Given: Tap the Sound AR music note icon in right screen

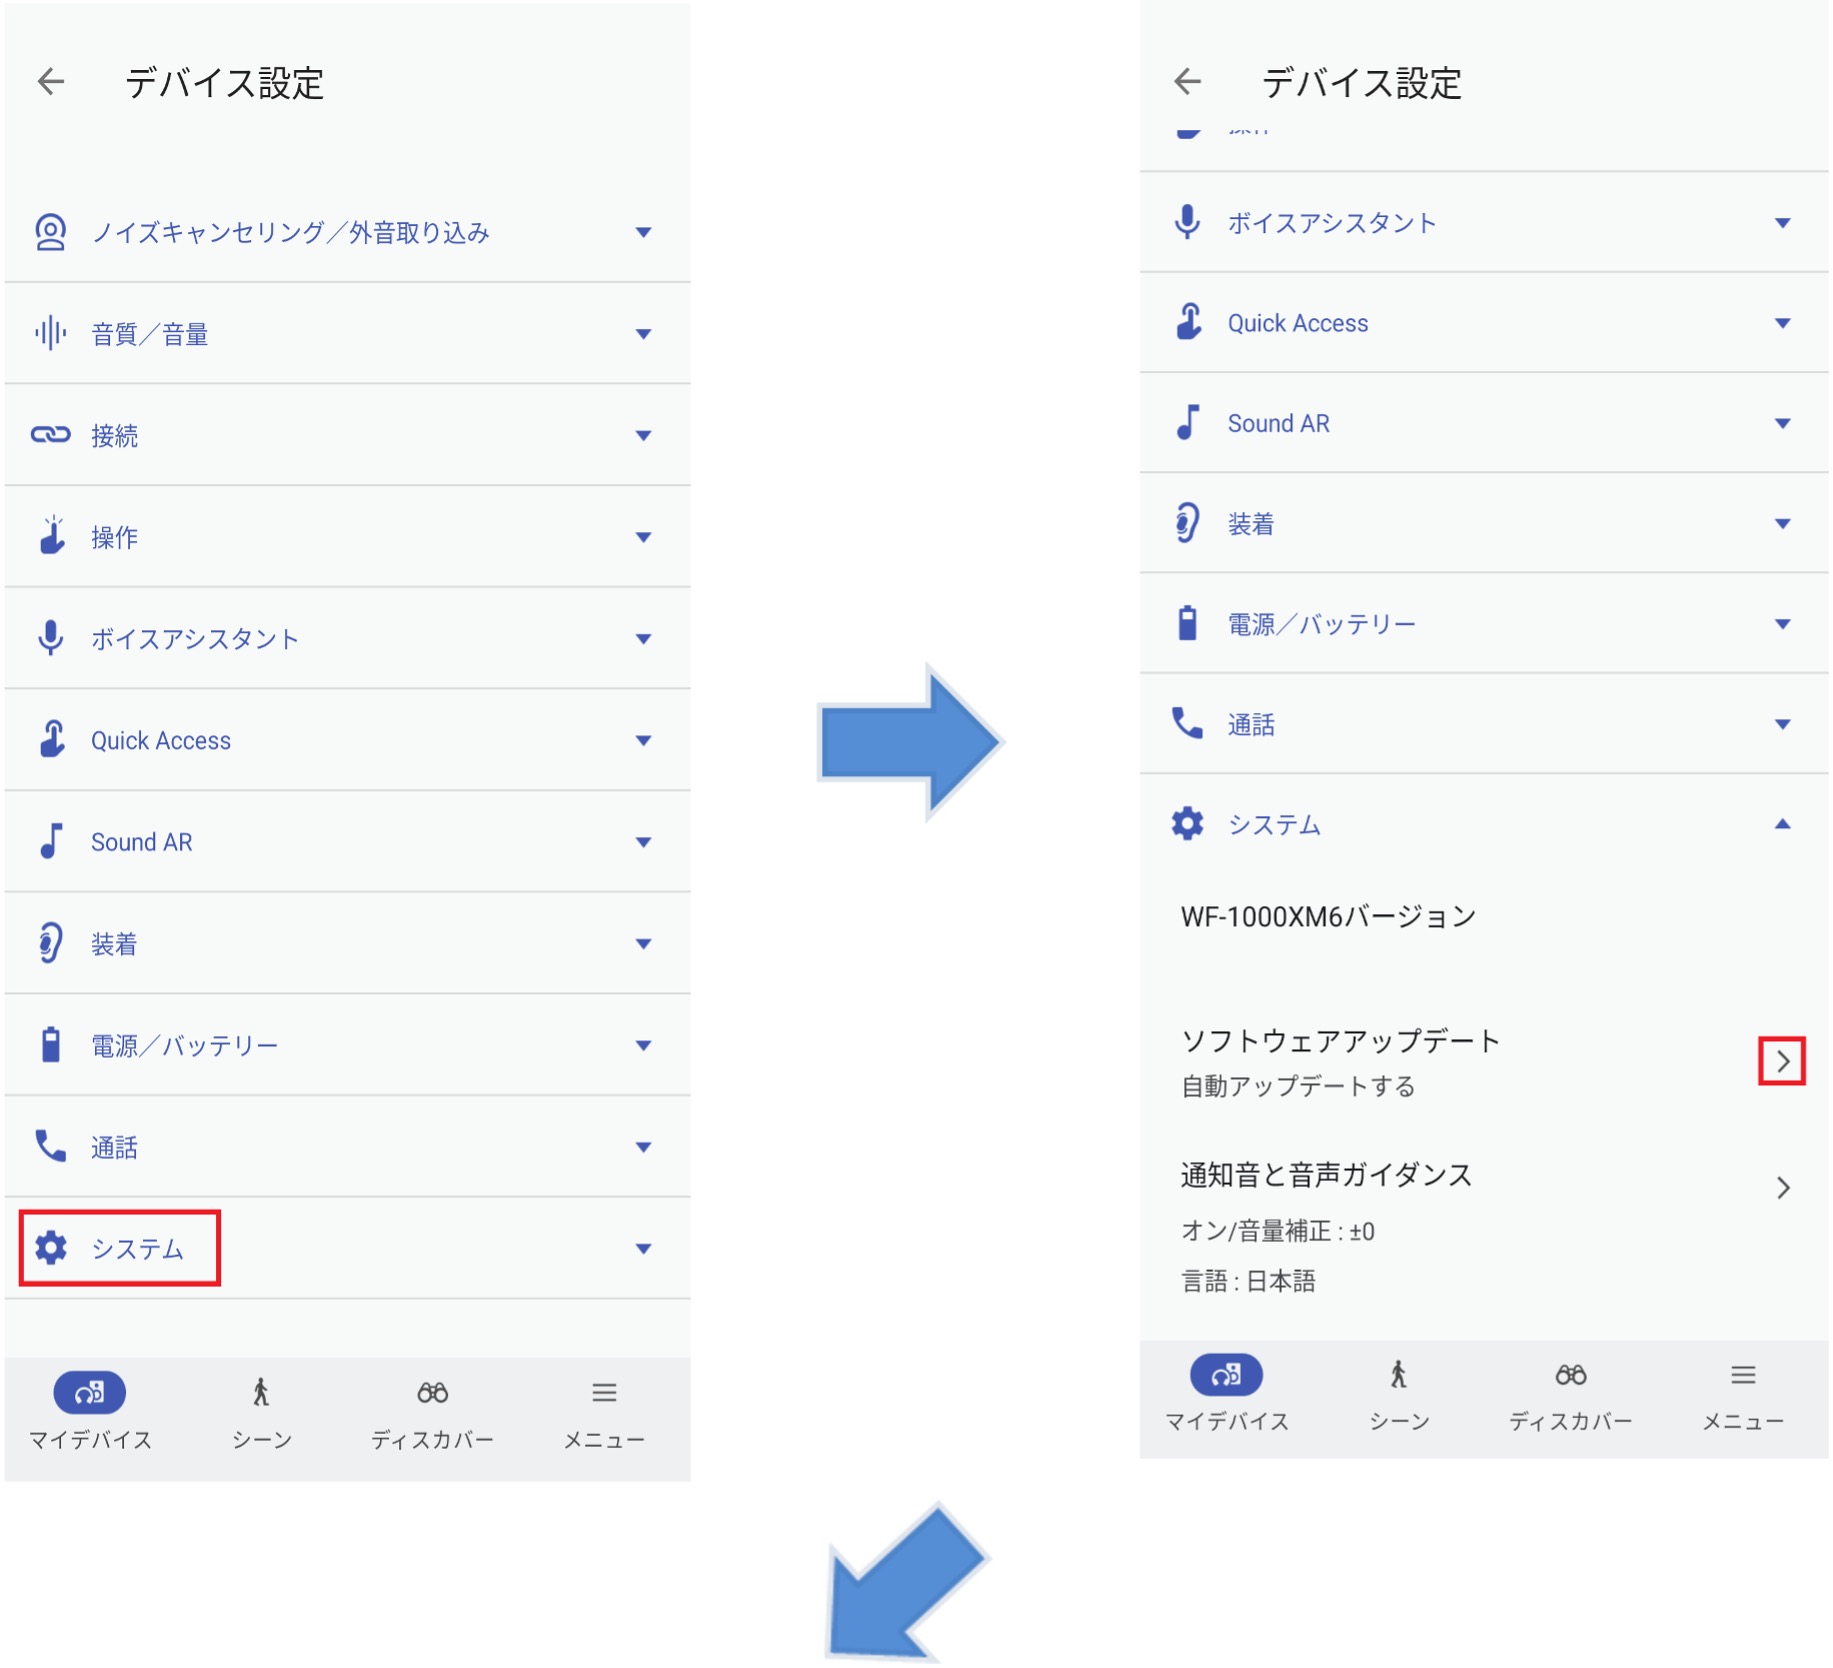Looking at the screenshot, I should [x=1187, y=423].
